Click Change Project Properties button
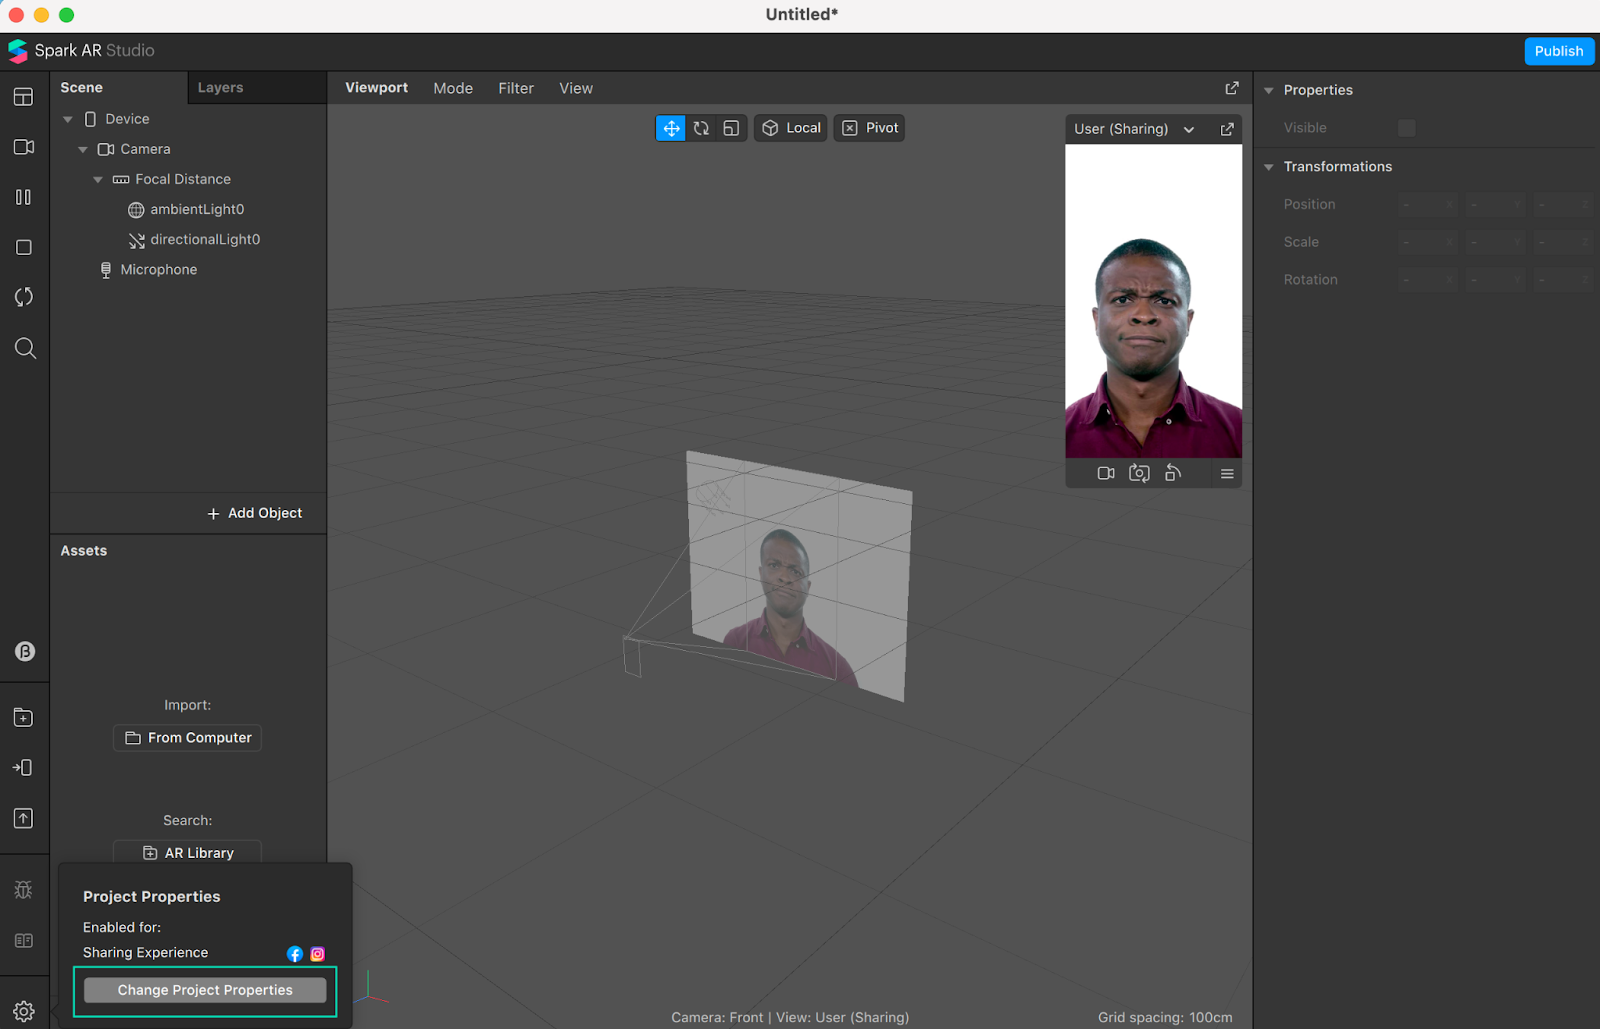 (x=205, y=990)
